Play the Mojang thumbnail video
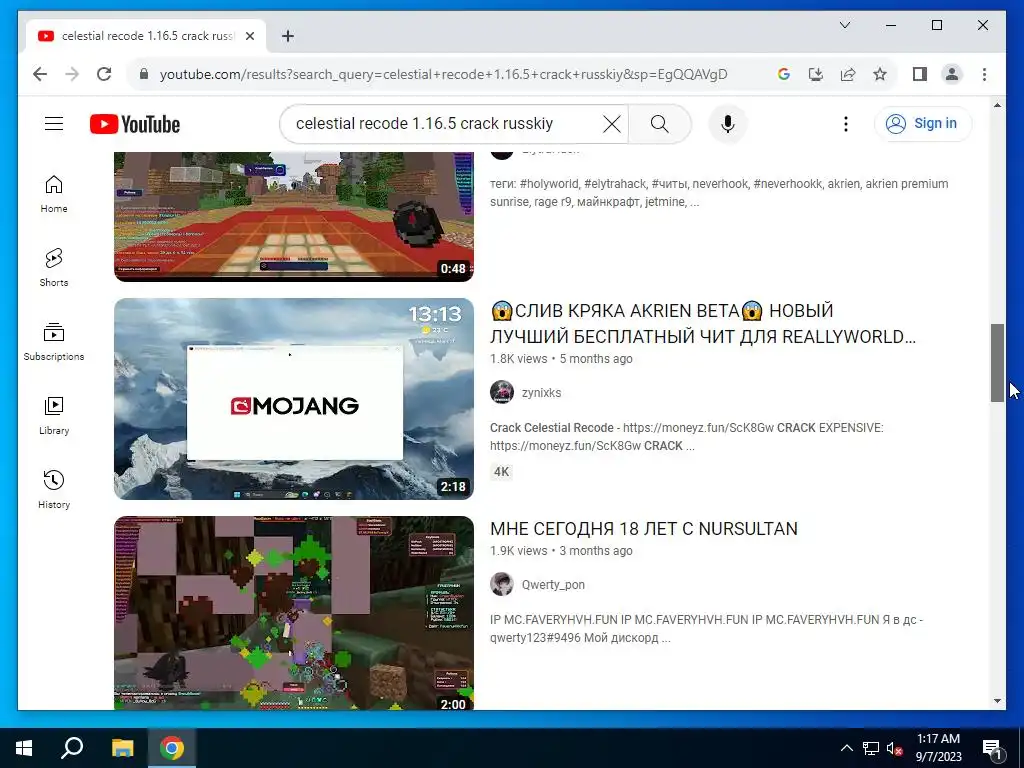Screen dimensions: 1024x768 (294, 399)
